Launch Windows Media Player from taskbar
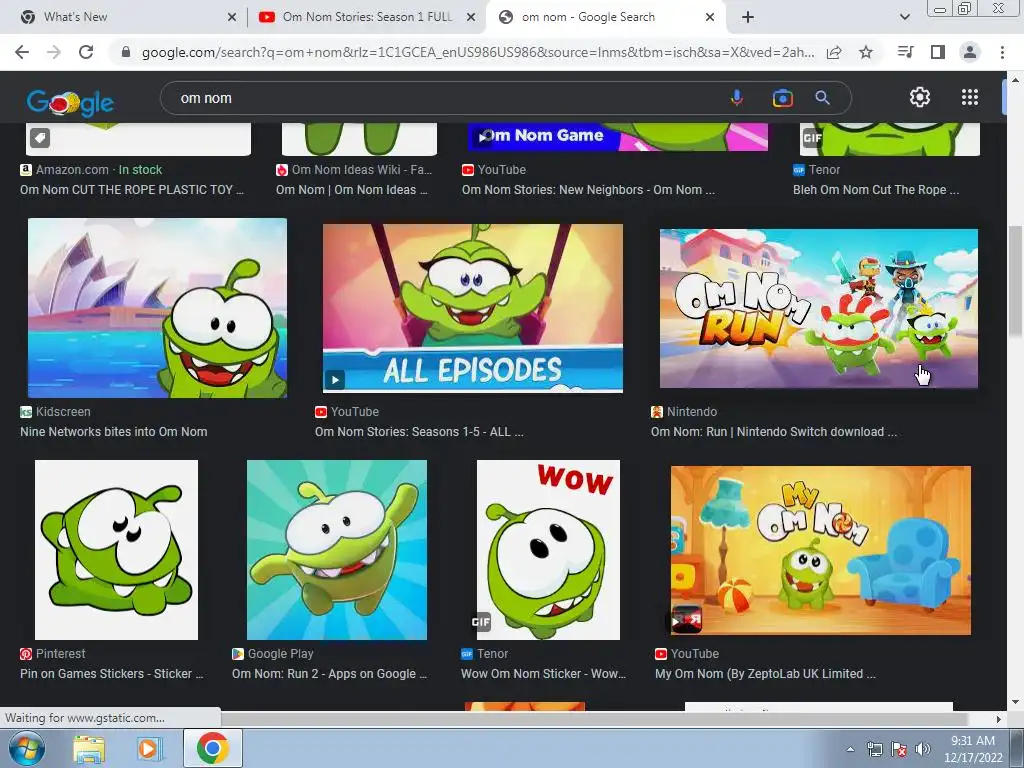Screen dimensions: 1024x768 [x=150, y=749]
